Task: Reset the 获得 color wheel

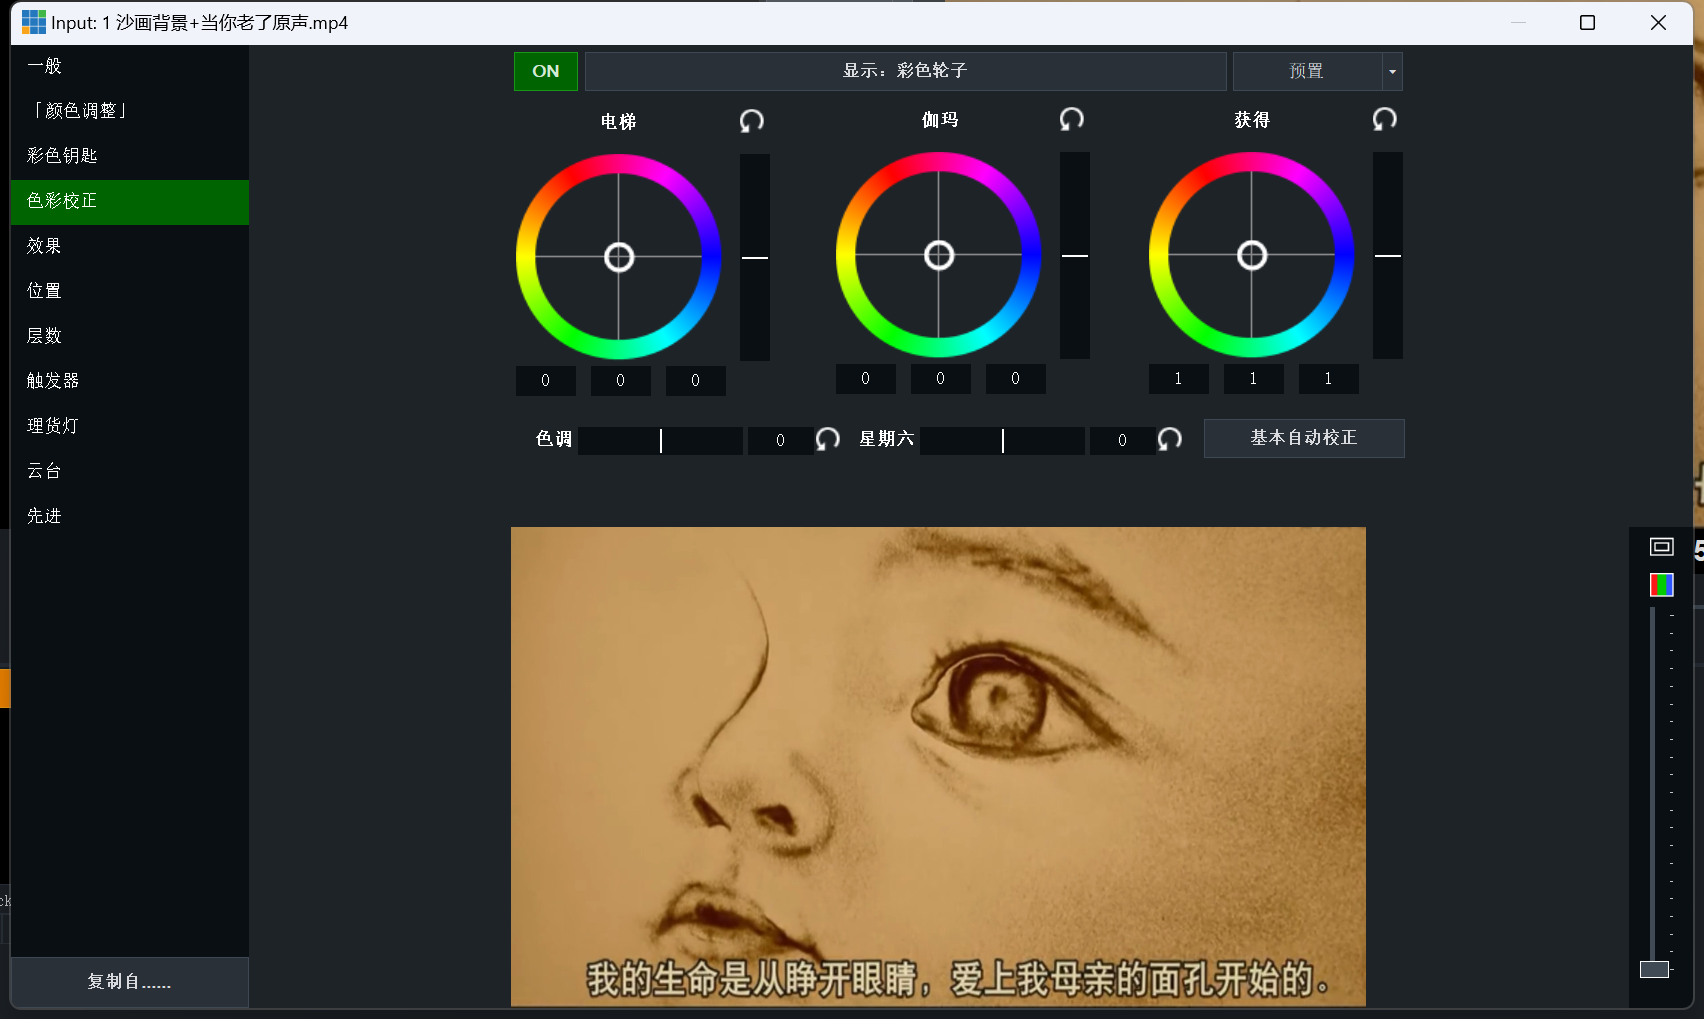Action: [x=1384, y=120]
